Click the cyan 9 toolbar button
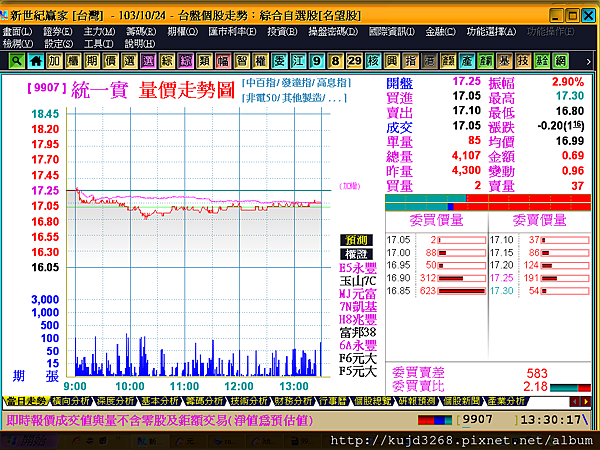The height and width of the screenshot is (450, 600). pyautogui.click(x=317, y=61)
